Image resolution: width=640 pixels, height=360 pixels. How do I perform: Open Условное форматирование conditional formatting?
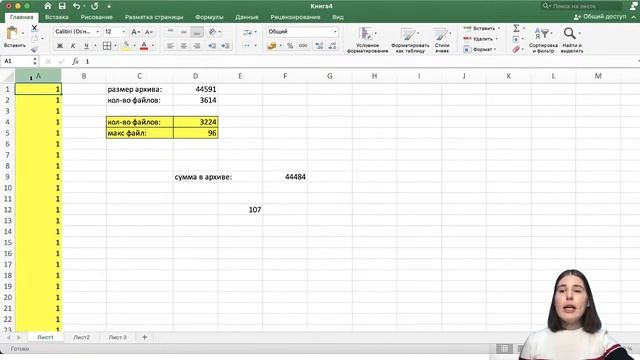367,40
